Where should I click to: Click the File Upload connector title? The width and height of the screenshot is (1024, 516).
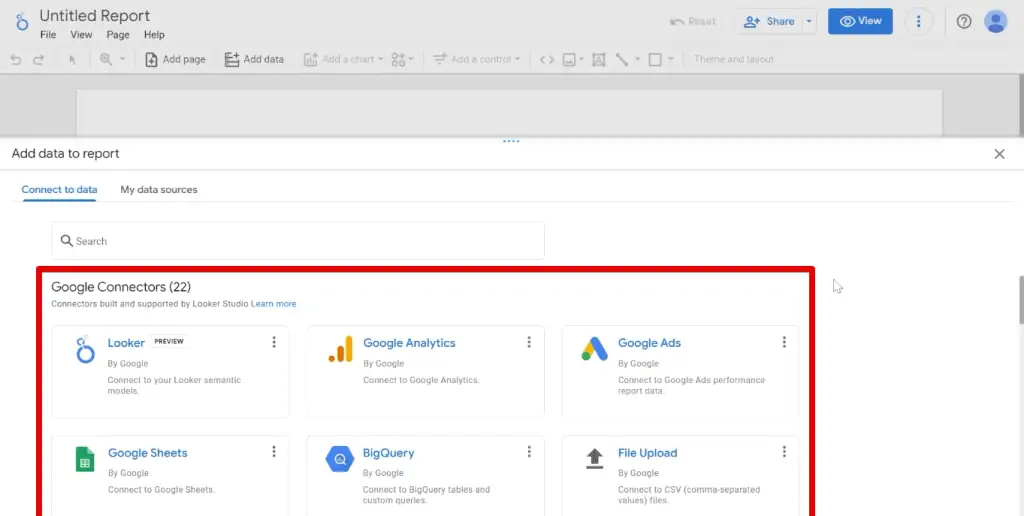pos(648,453)
